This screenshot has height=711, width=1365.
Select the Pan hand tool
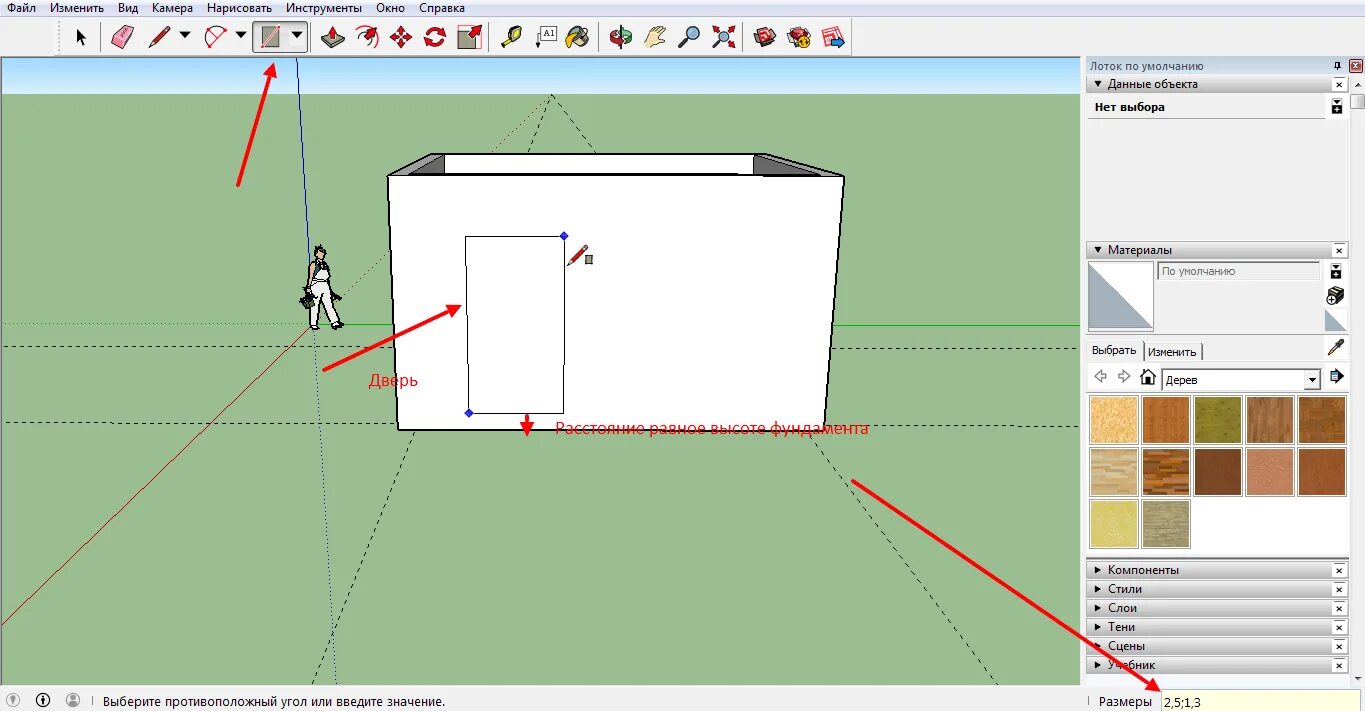(x=655, y=38)
